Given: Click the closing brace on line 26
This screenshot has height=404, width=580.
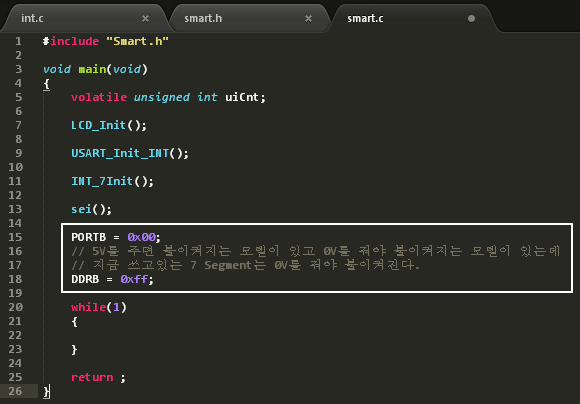Looking at the screenshot, I should pyautogui.click(x=46, y=391).
